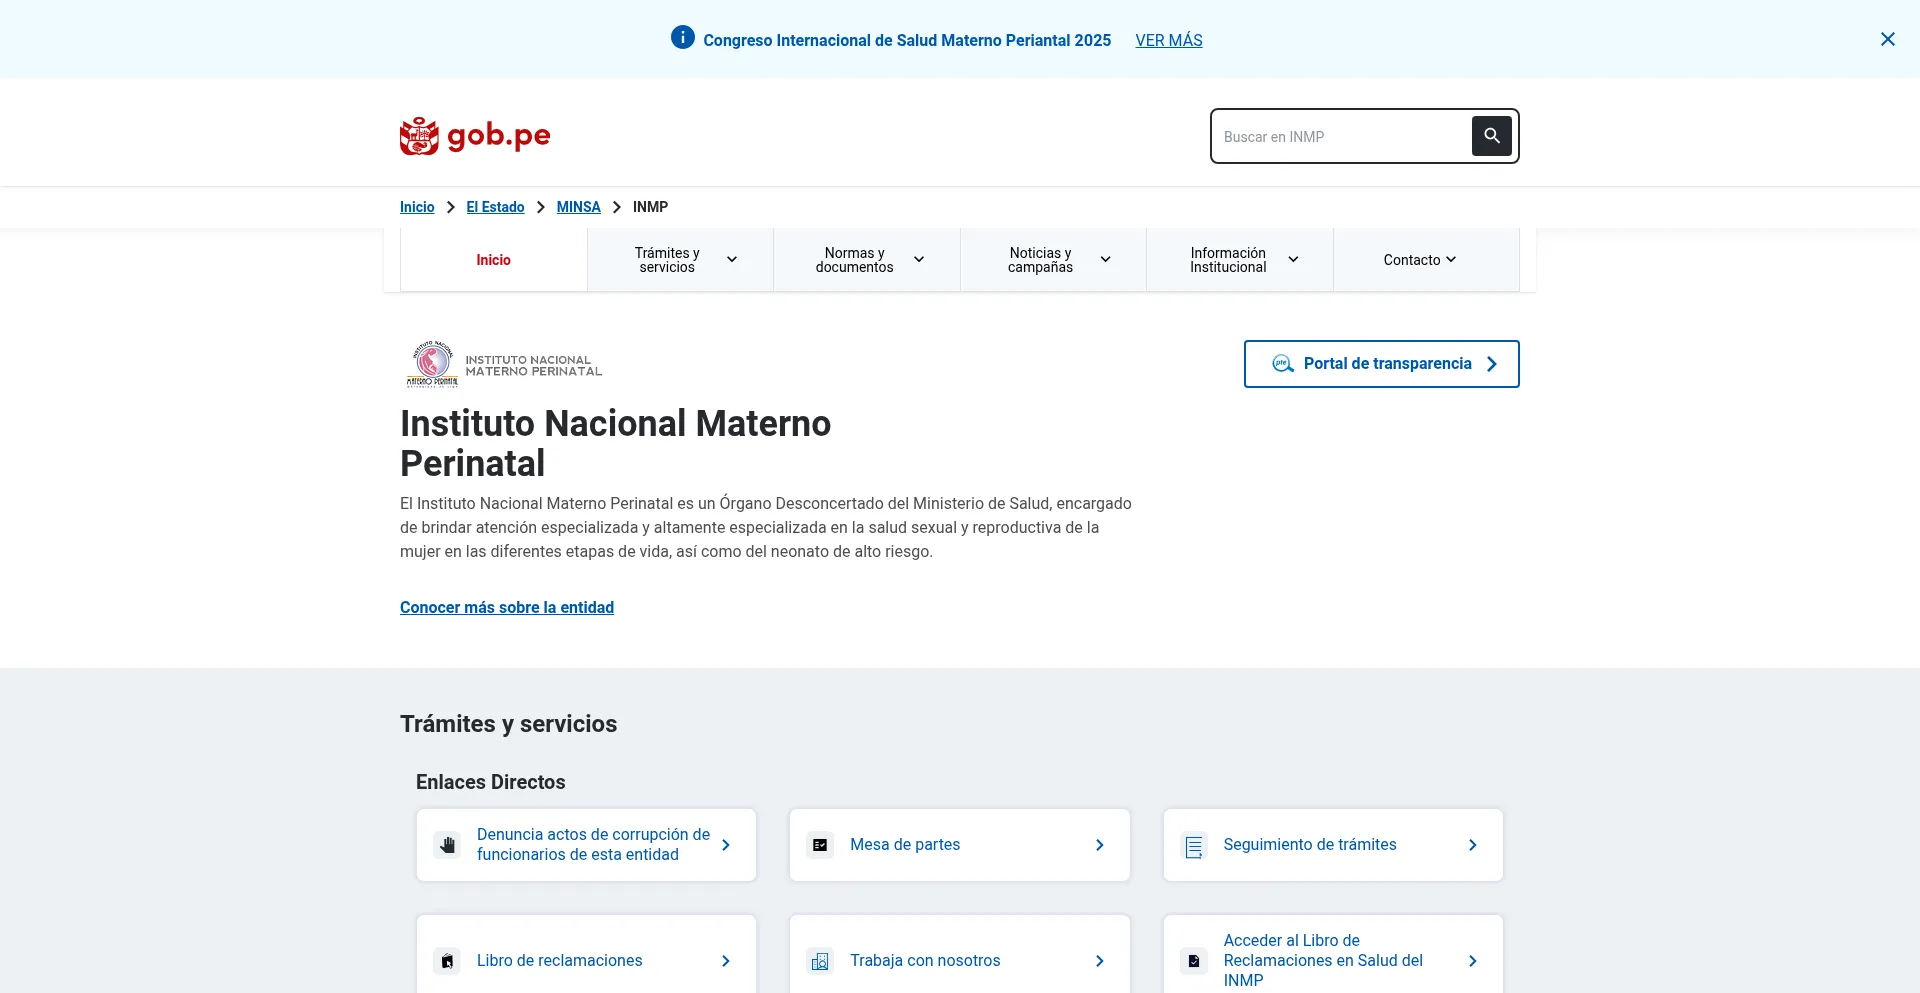The width and height of the screenshot is (1920, 993).
Task: Dismiss the Congreso Internacional announcement banner
Action: click(x=1887, y=39)
